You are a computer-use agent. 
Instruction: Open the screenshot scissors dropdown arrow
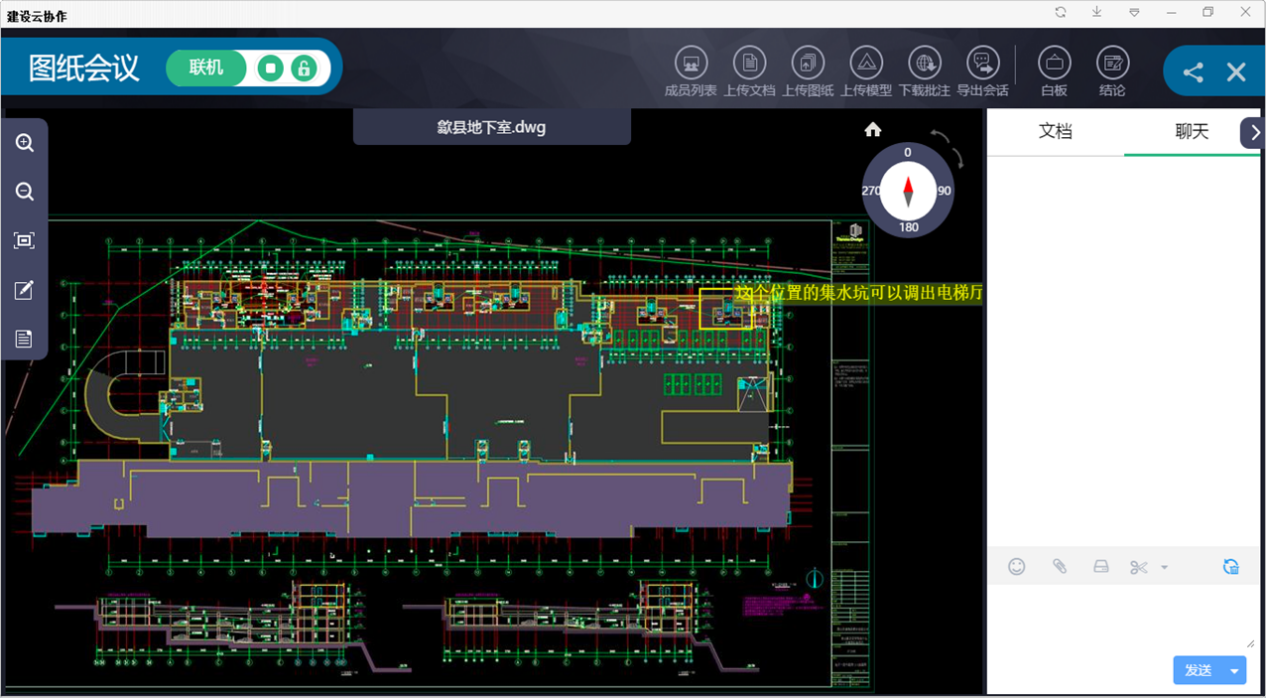tap(1164, 567)
